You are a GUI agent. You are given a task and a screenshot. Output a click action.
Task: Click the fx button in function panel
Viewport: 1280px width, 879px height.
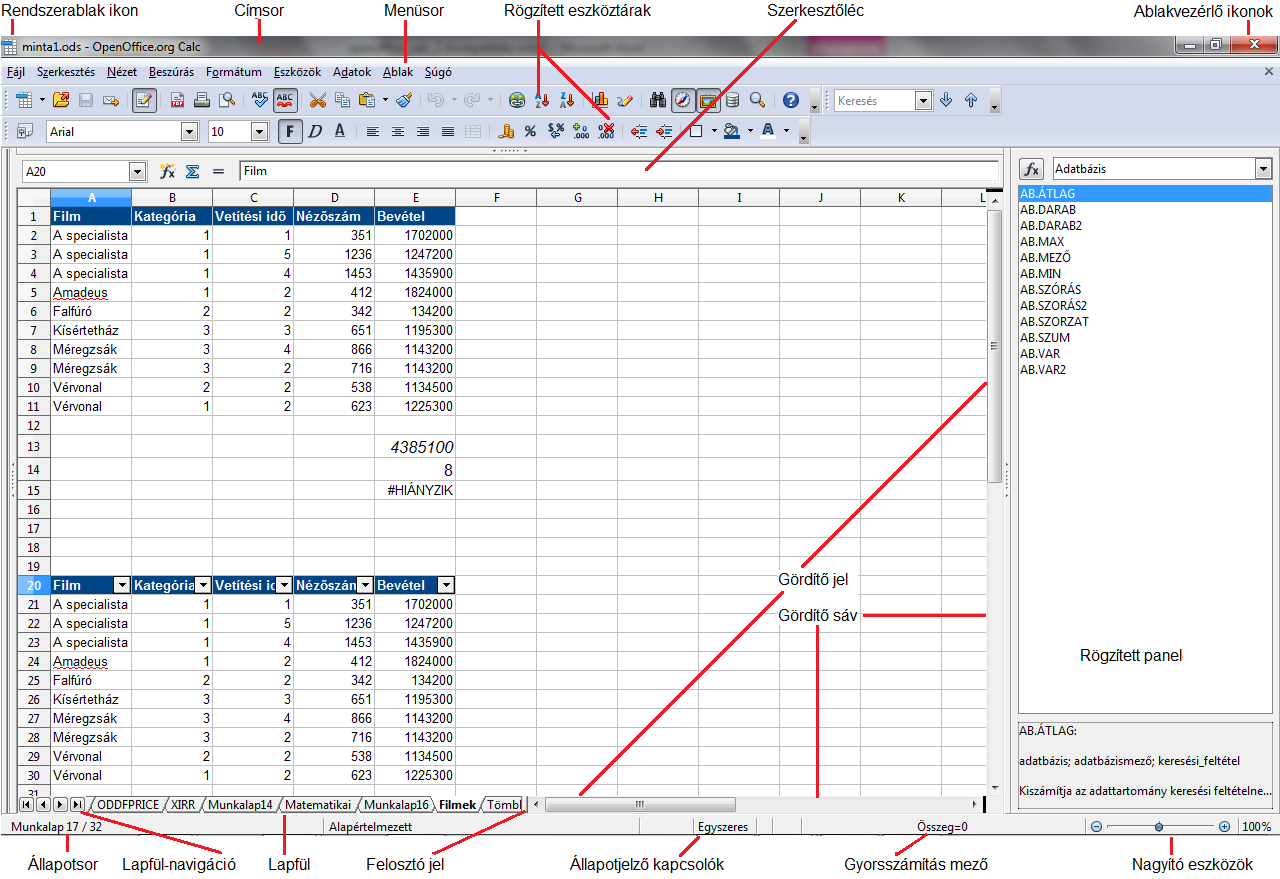pyautogui.click(x=1032, y=169)
